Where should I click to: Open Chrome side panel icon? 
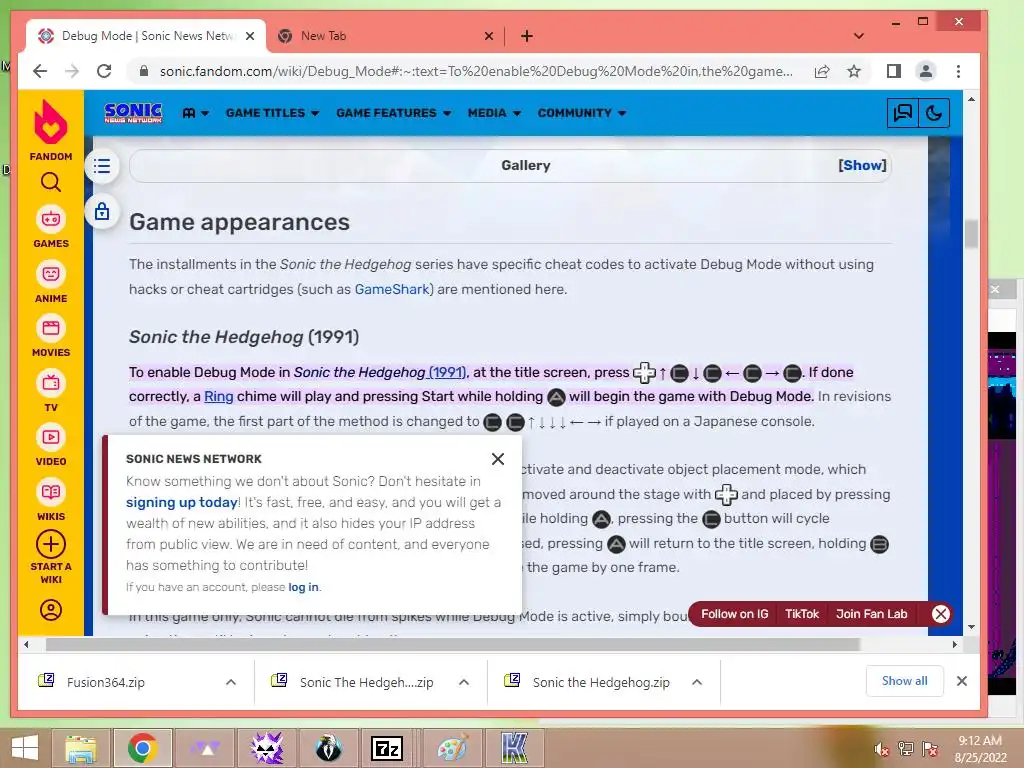[x=893, y=71]
